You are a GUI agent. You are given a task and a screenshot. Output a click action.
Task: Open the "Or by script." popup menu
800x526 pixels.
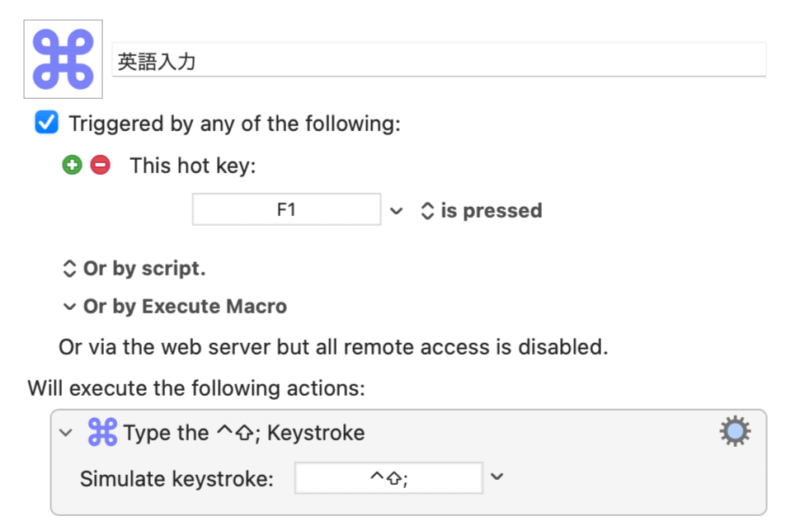pyautogui.click(x=134, y=269)
